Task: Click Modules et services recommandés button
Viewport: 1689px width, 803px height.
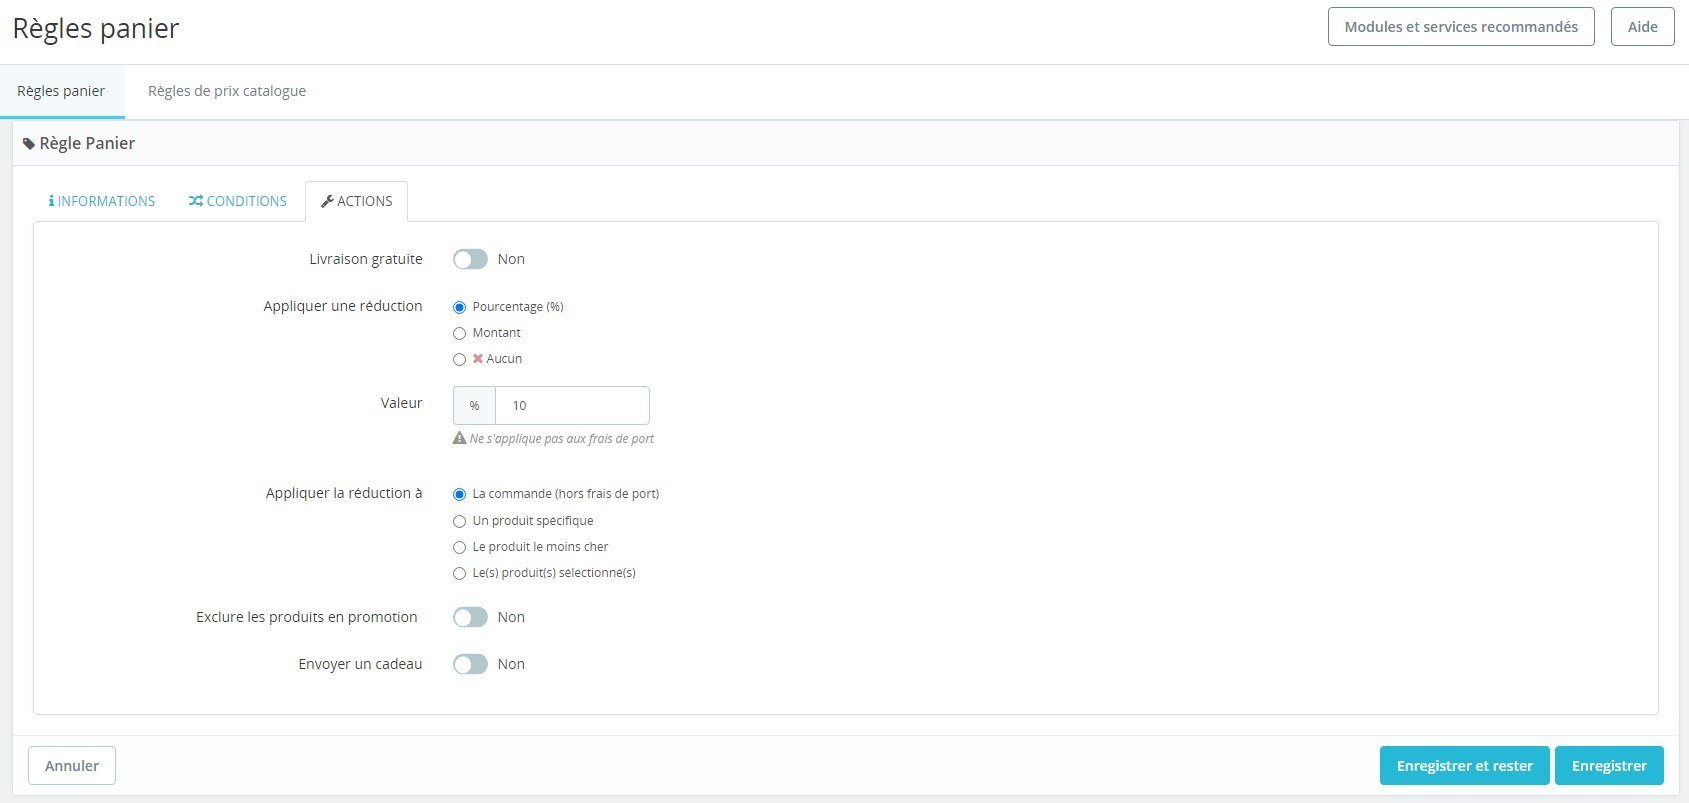Action: [x=1461, y=27]
